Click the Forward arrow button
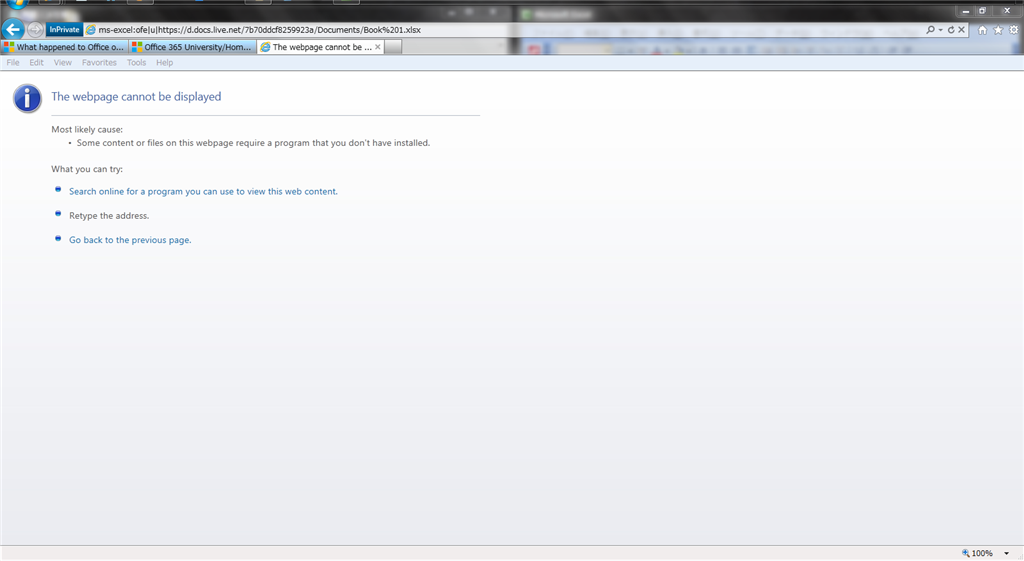1024x561 pixels. tap(35, 29)
